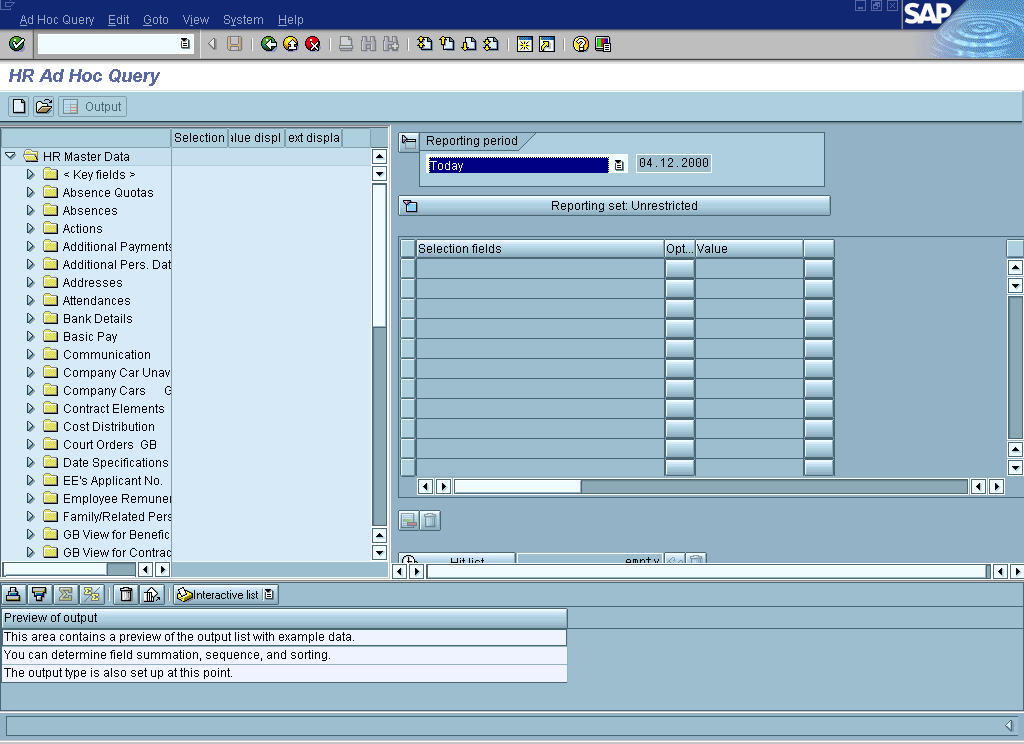Open the command field history dropdown
Viewport: 1024px width, 744px height.
click(185, 44)
